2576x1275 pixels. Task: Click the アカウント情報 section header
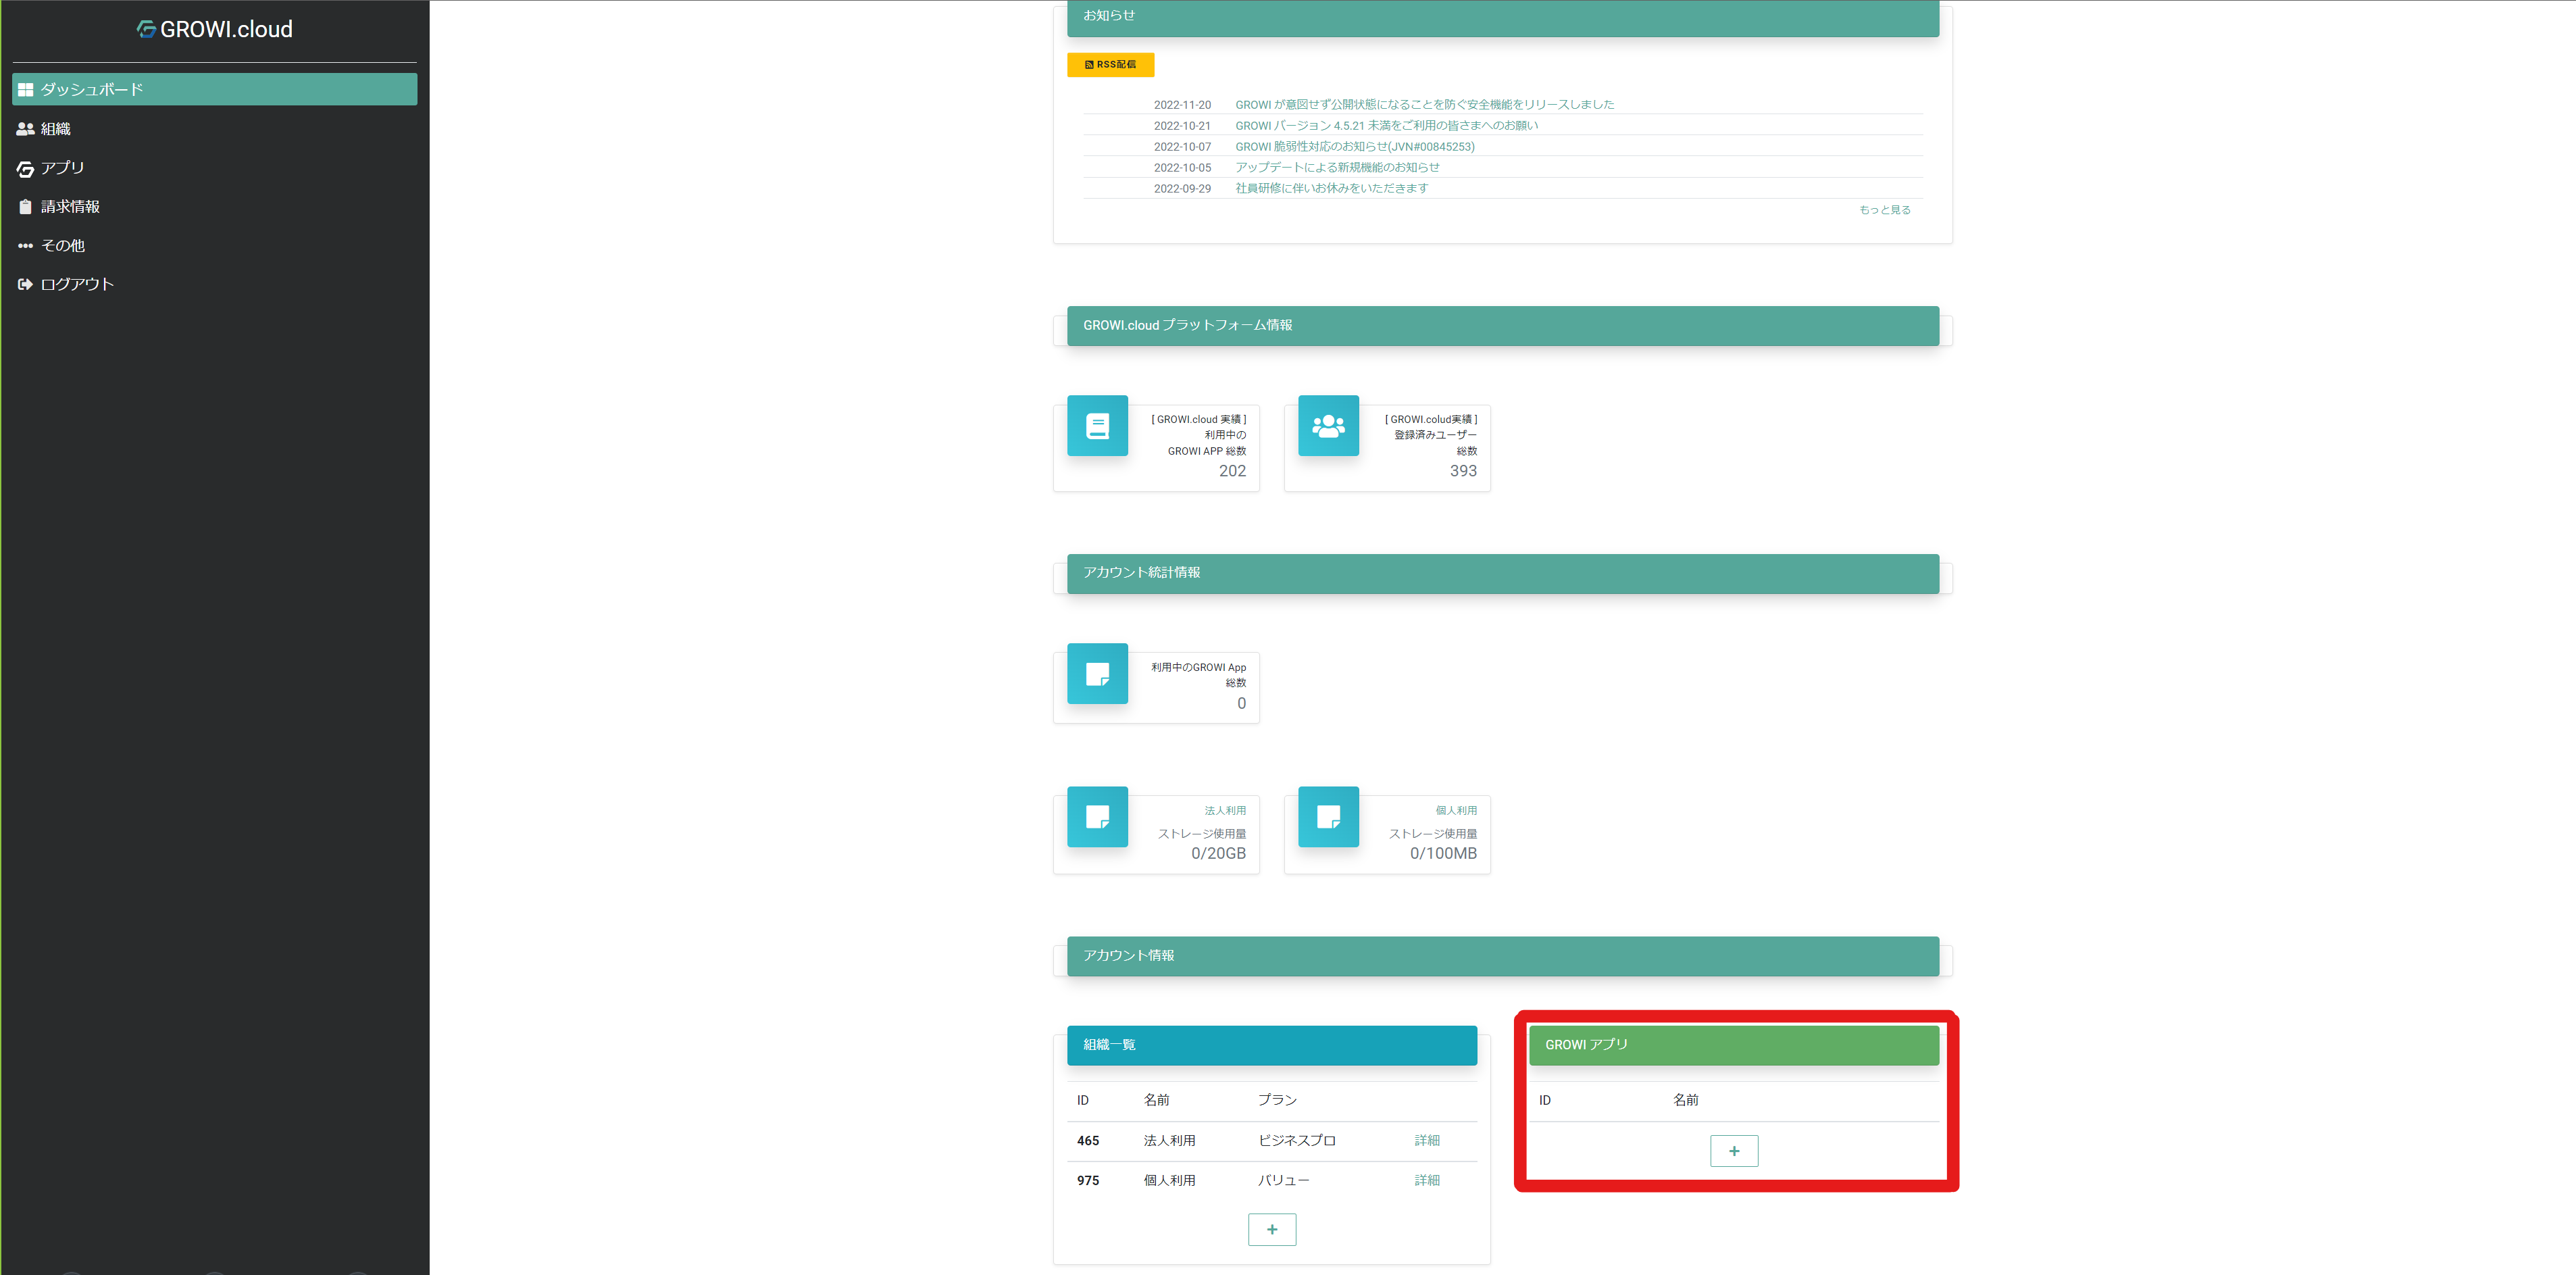pyautogui.click(x=1503, y=956)
